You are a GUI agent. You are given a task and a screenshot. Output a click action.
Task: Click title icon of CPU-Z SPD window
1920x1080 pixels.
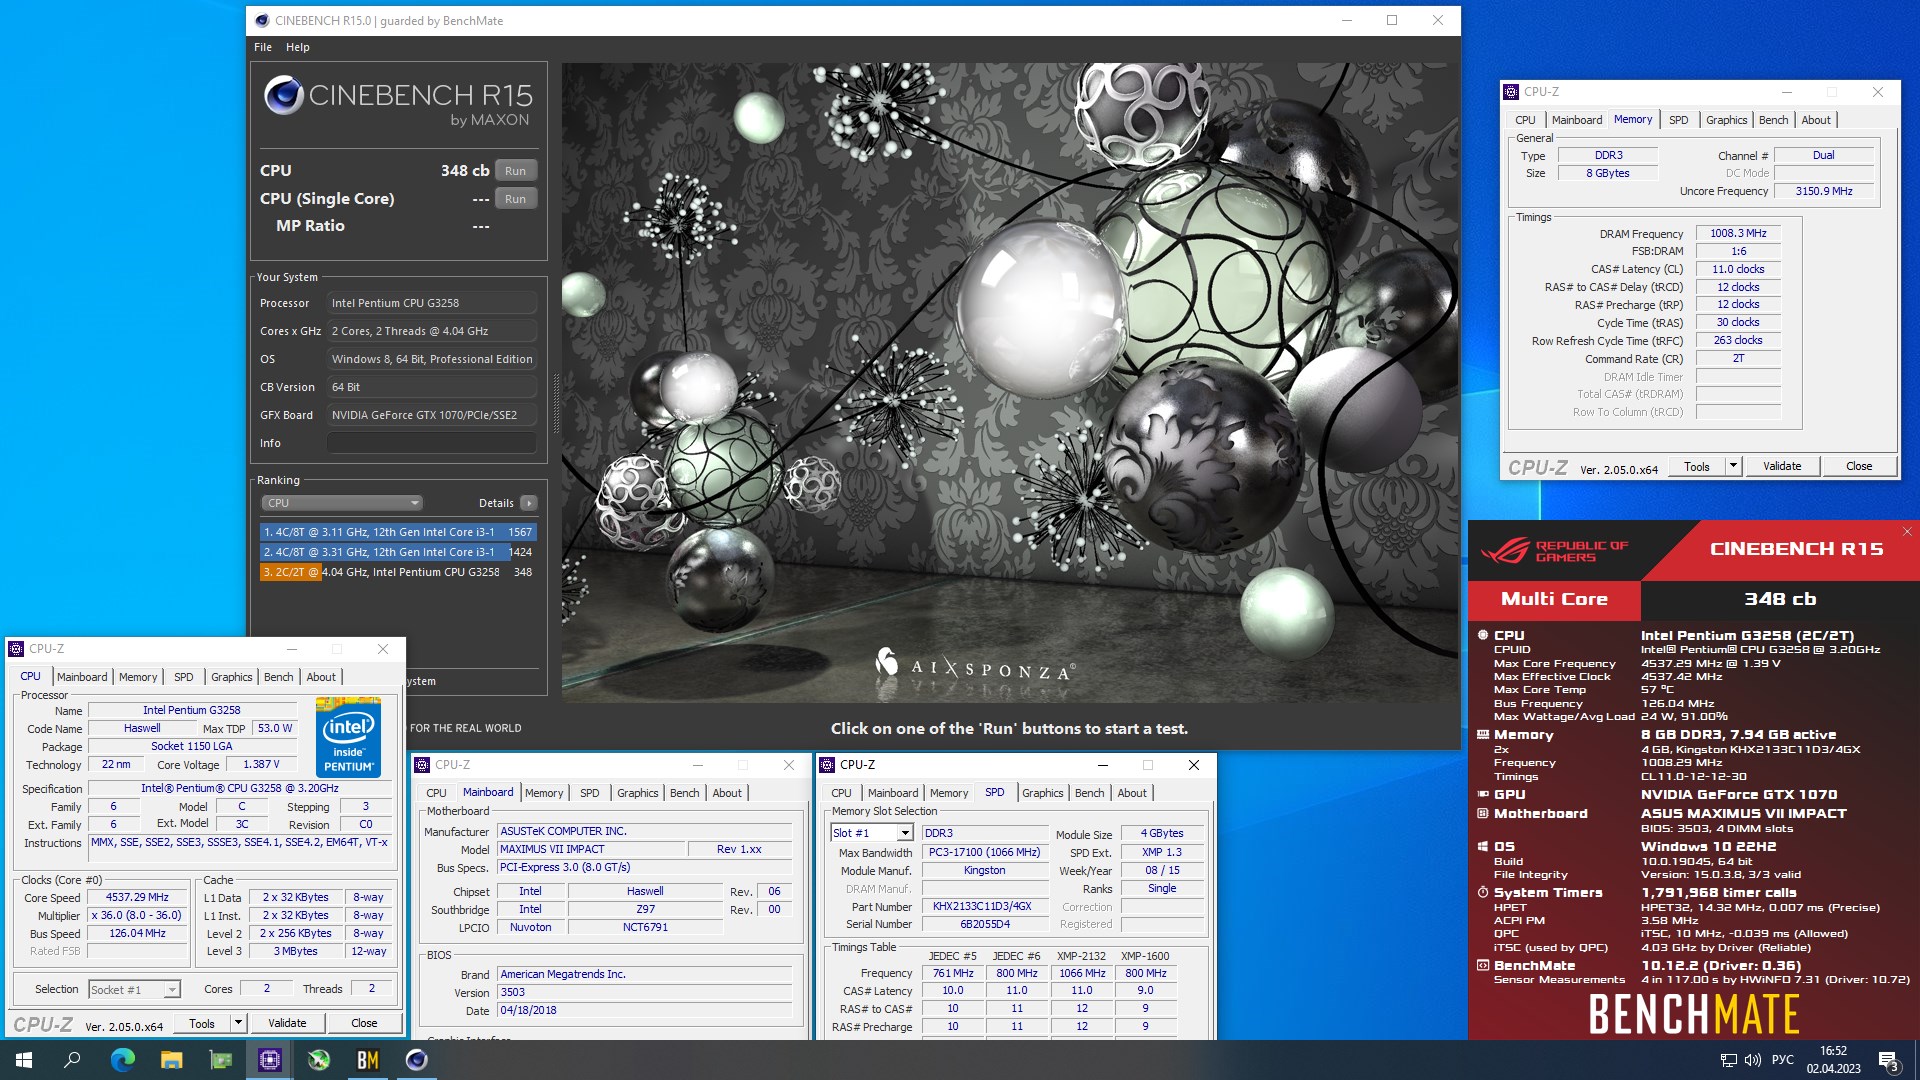[x=827, y=765]
